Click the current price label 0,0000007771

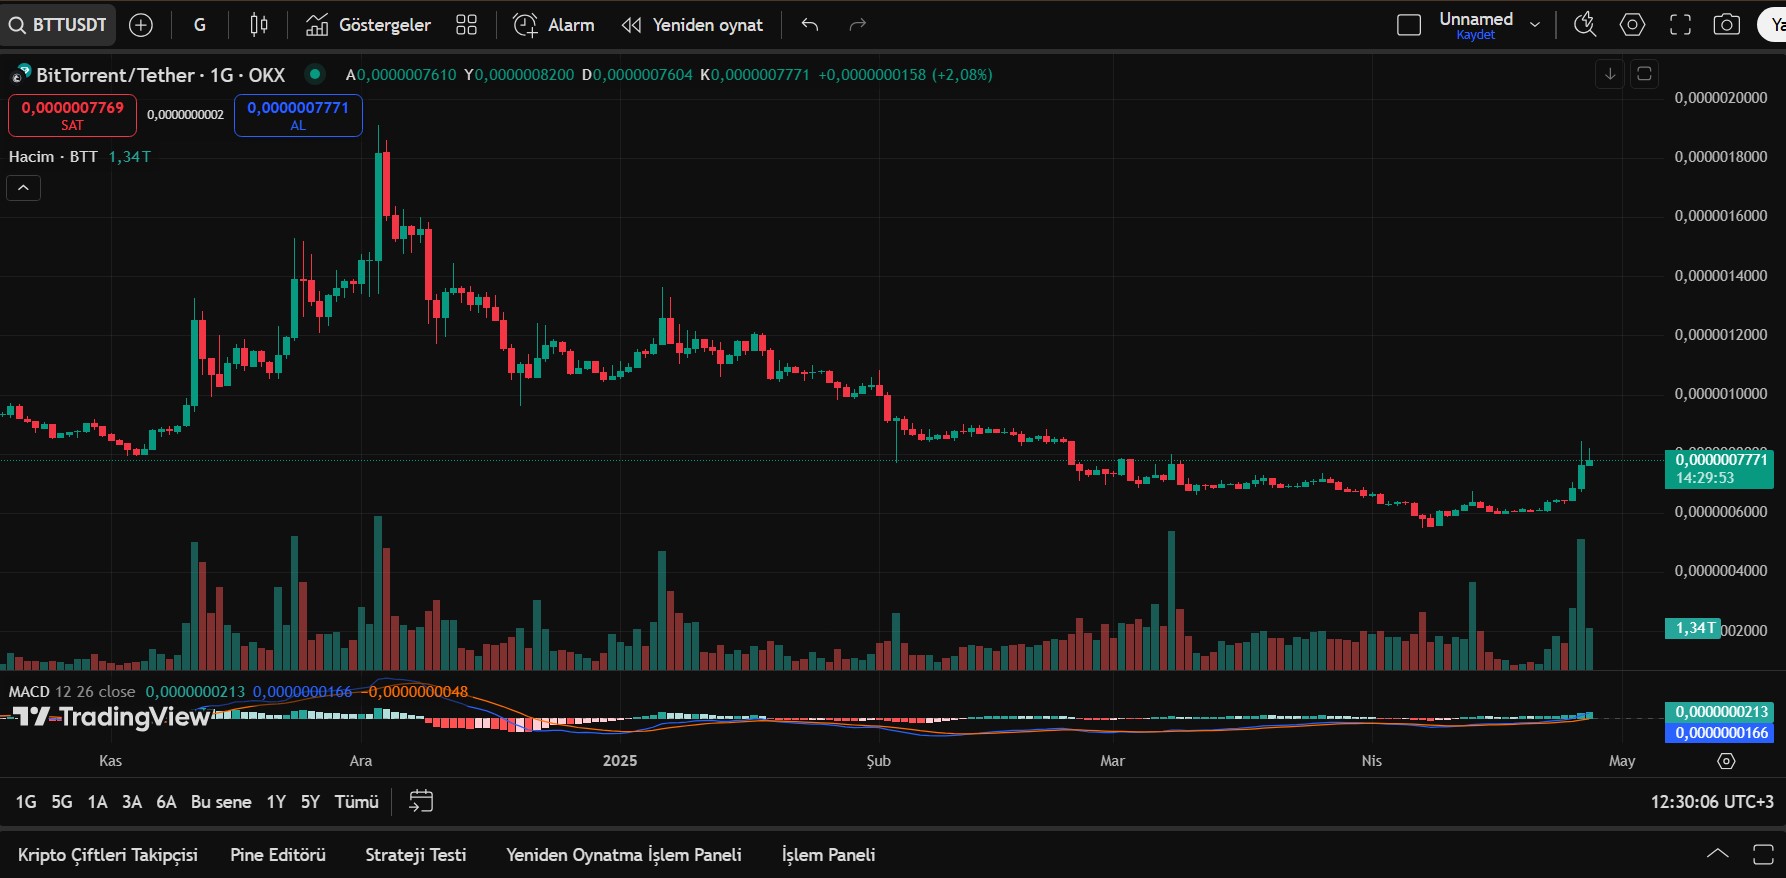coord(1718,468)
